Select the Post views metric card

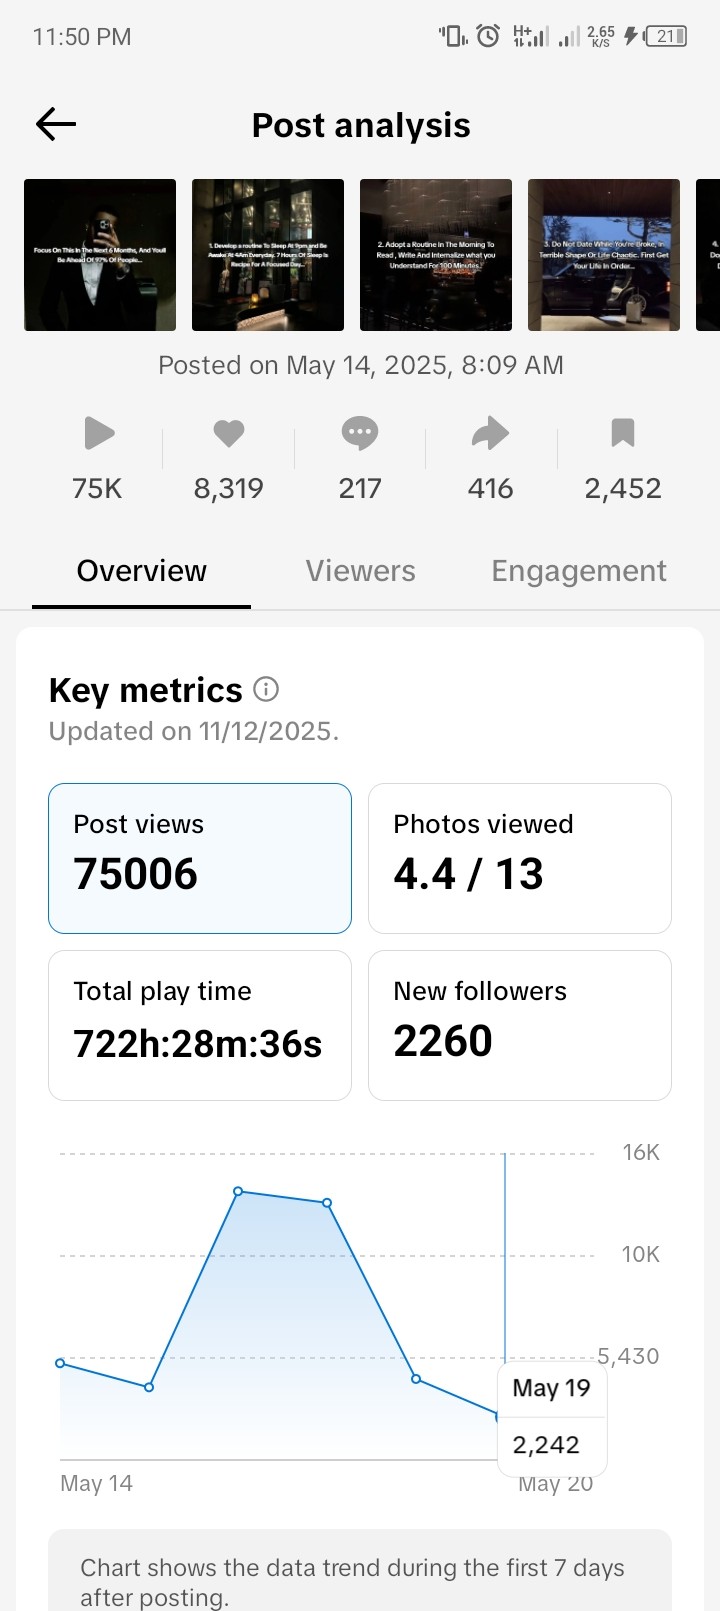pyautogui.click(x=200, y=858)
